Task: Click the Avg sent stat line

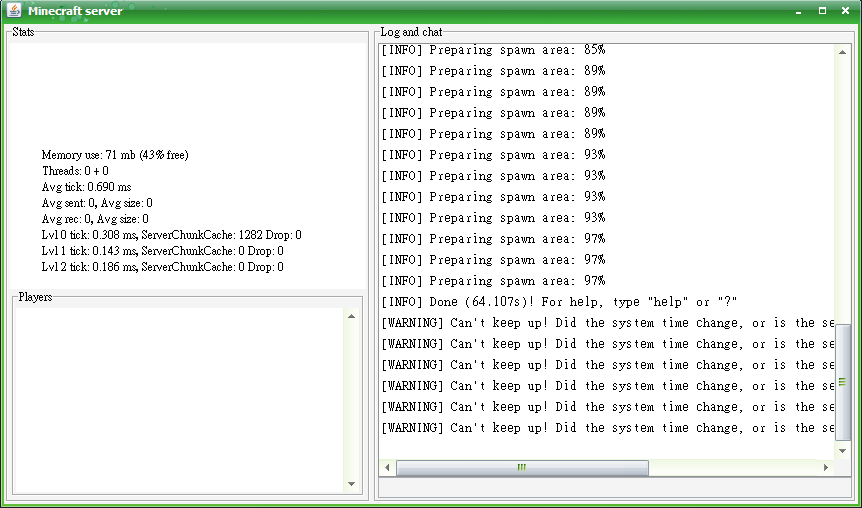Action: 97,203
